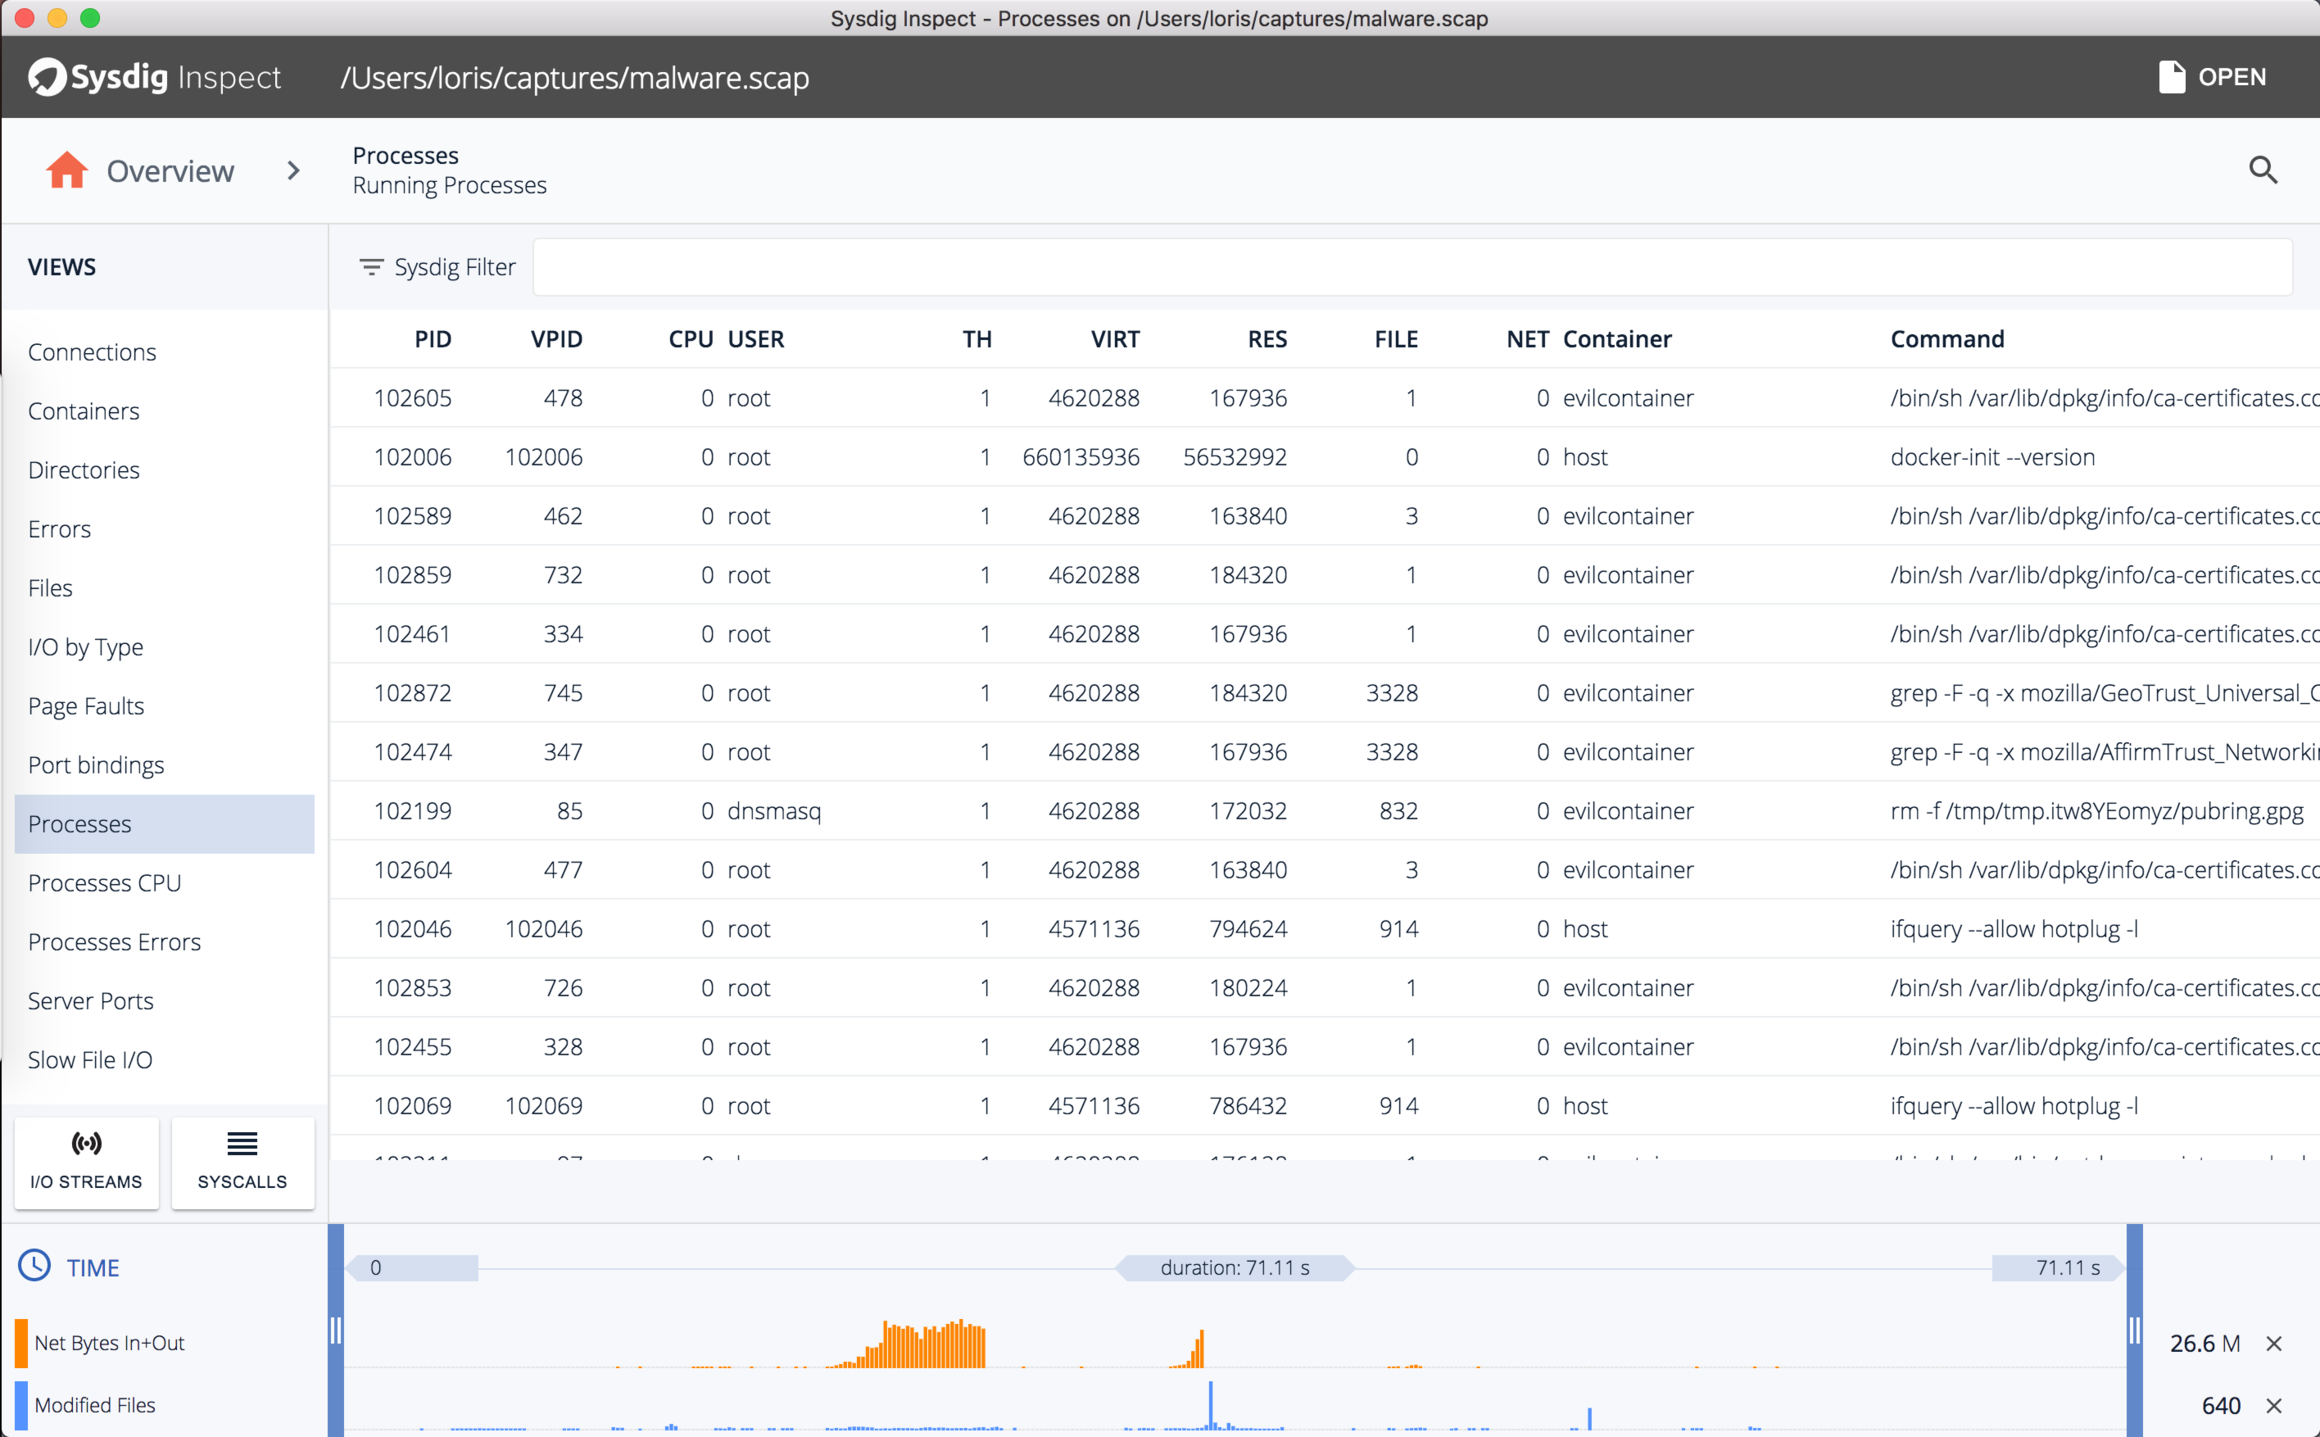Open the search magnifier icon
The image size is (2320, 1437).
coord(2263,170)
